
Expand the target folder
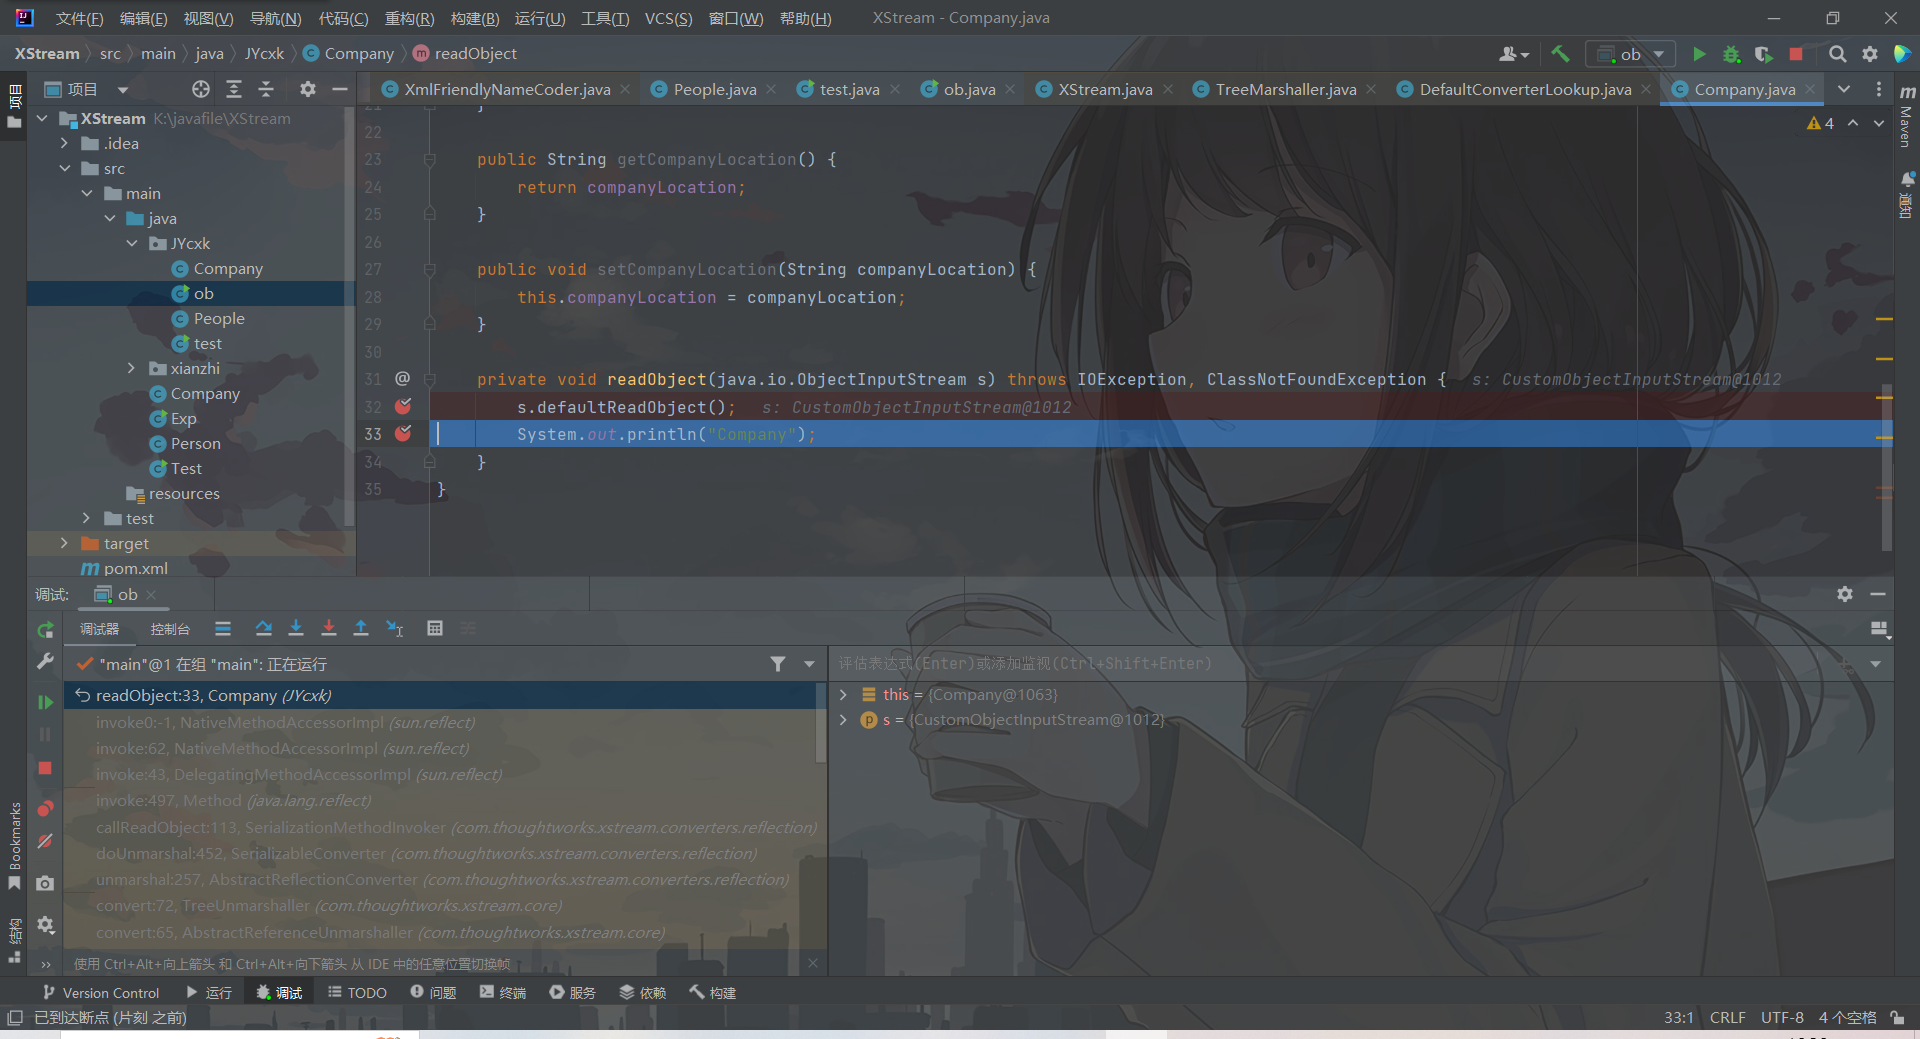[x=64, y=543]
